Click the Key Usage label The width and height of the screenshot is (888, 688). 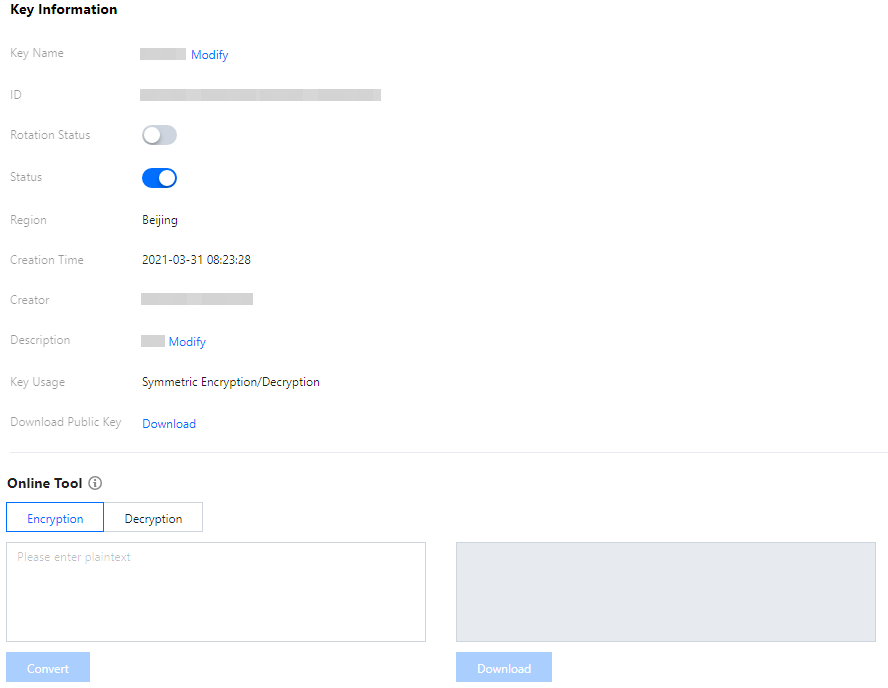(37, 382)
